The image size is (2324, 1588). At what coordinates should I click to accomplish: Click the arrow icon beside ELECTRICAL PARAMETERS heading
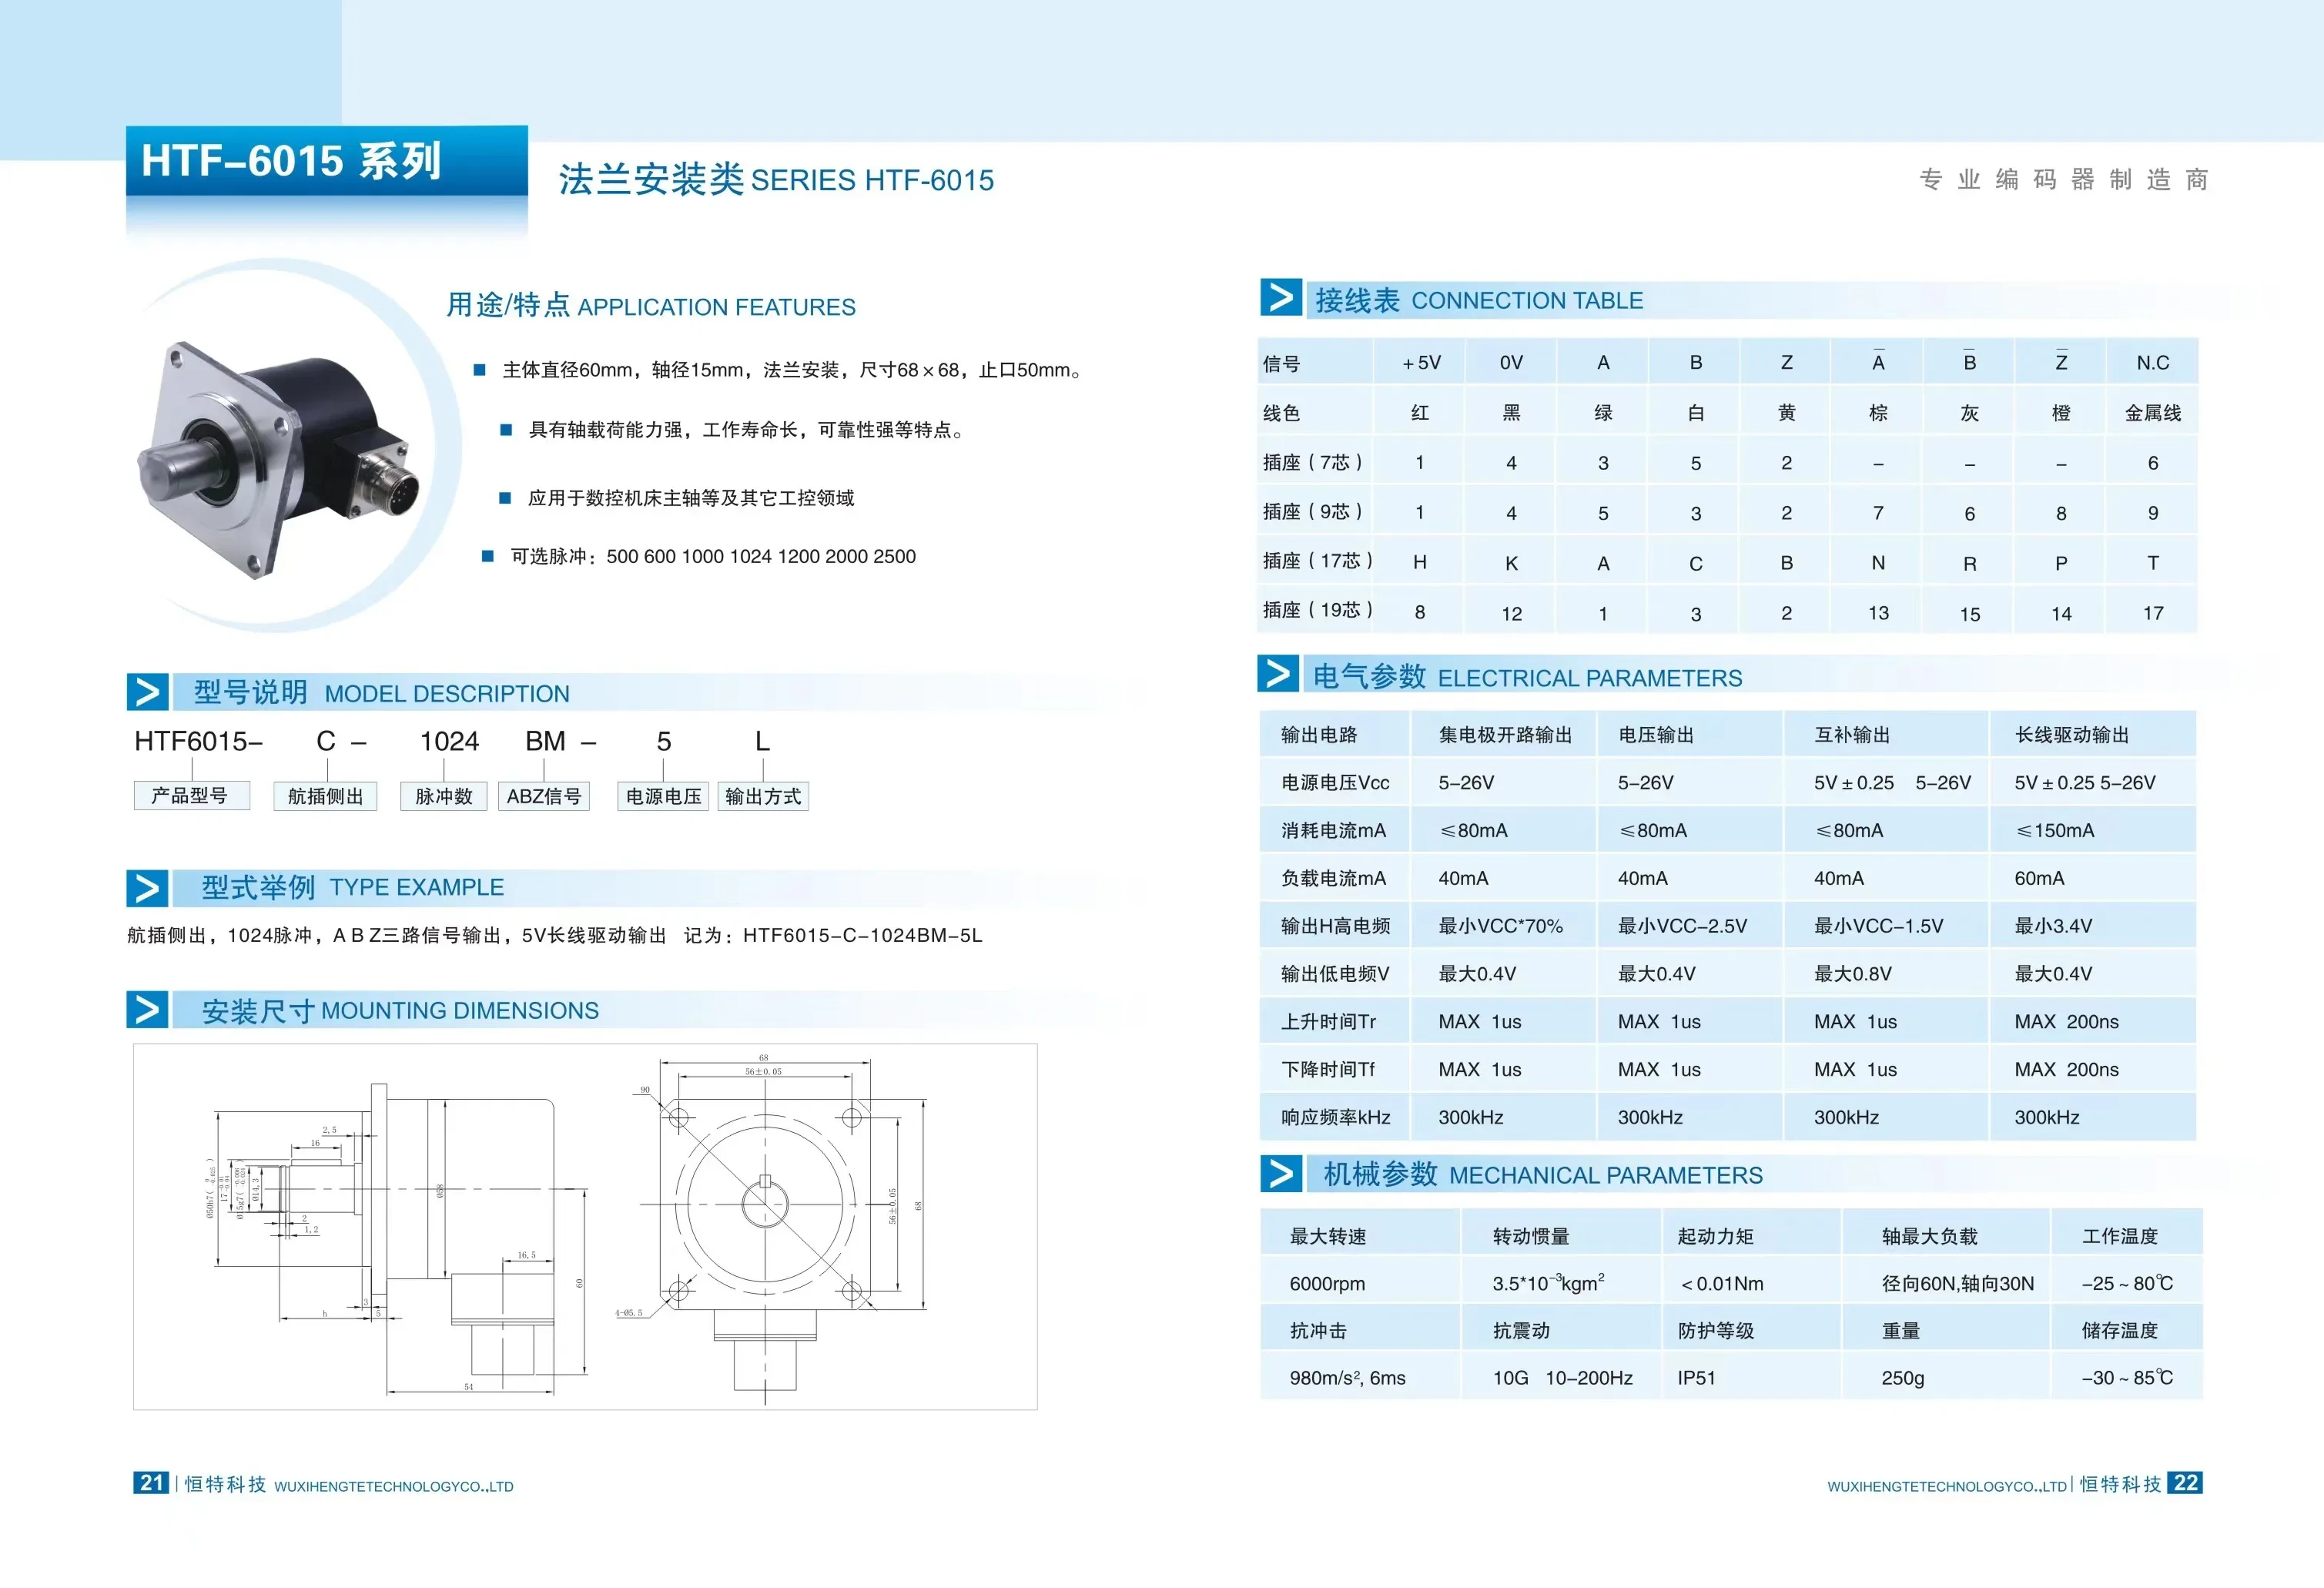pos(1278,674)
